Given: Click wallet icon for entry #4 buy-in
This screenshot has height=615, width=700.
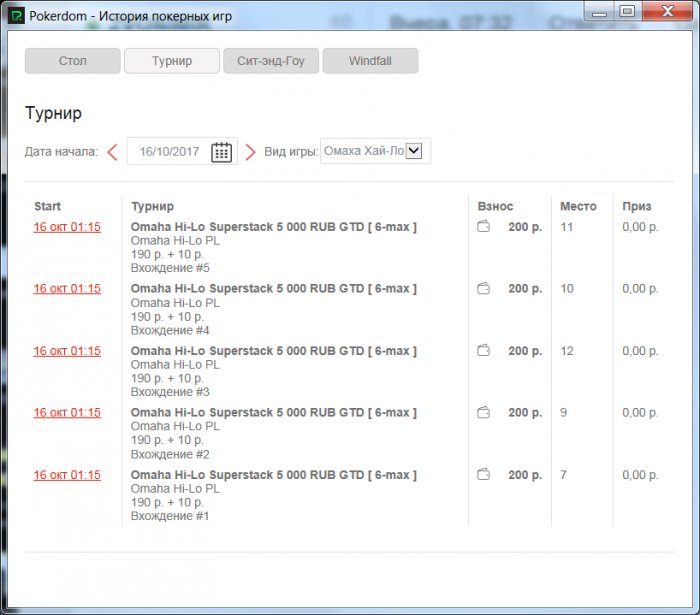Looking at the screenshot, I should coord(484,289).
